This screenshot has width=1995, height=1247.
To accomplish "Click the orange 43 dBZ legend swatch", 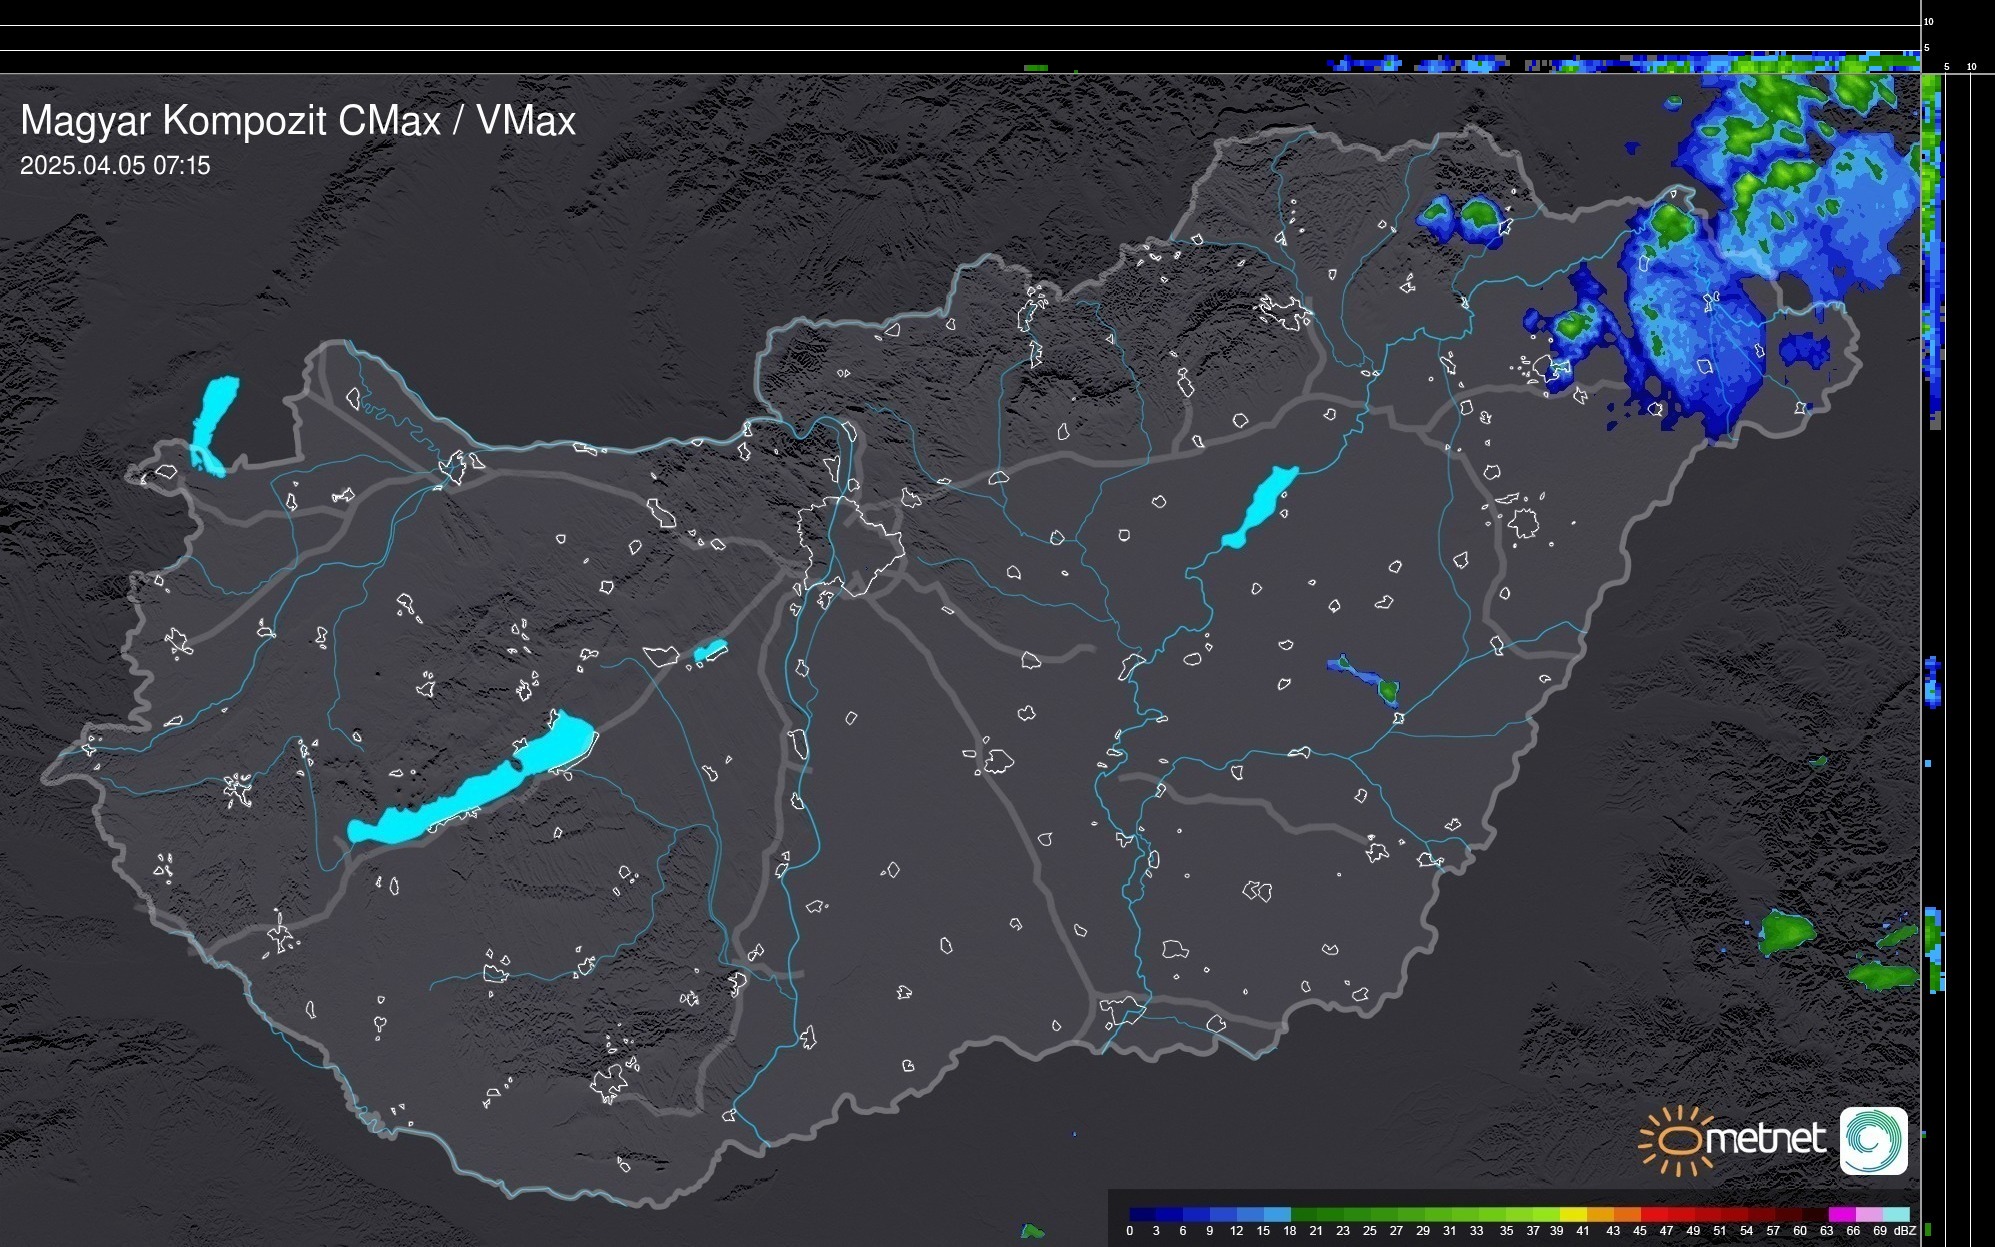I will click(x=1627, y=1214).
